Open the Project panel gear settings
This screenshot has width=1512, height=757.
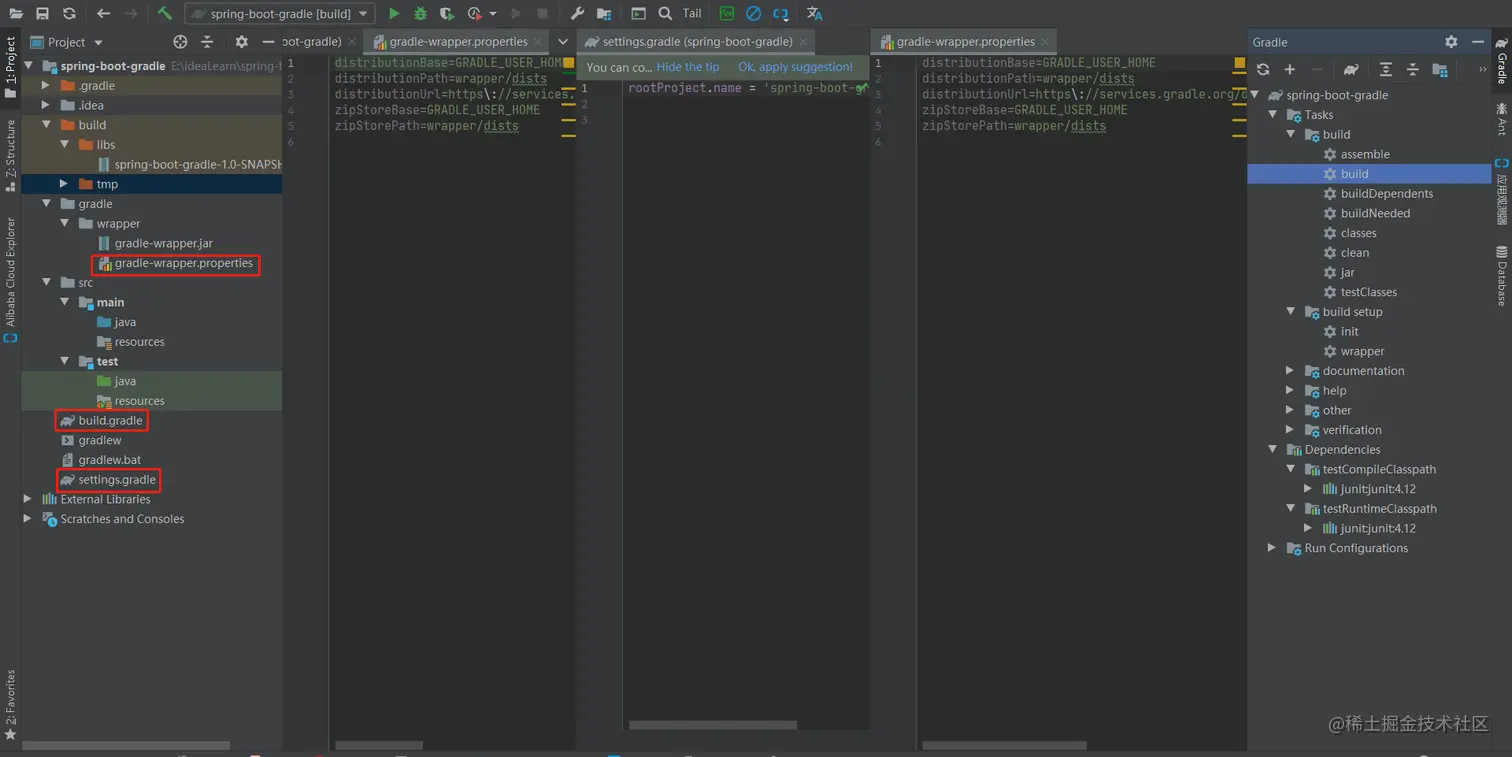point(241,42)
